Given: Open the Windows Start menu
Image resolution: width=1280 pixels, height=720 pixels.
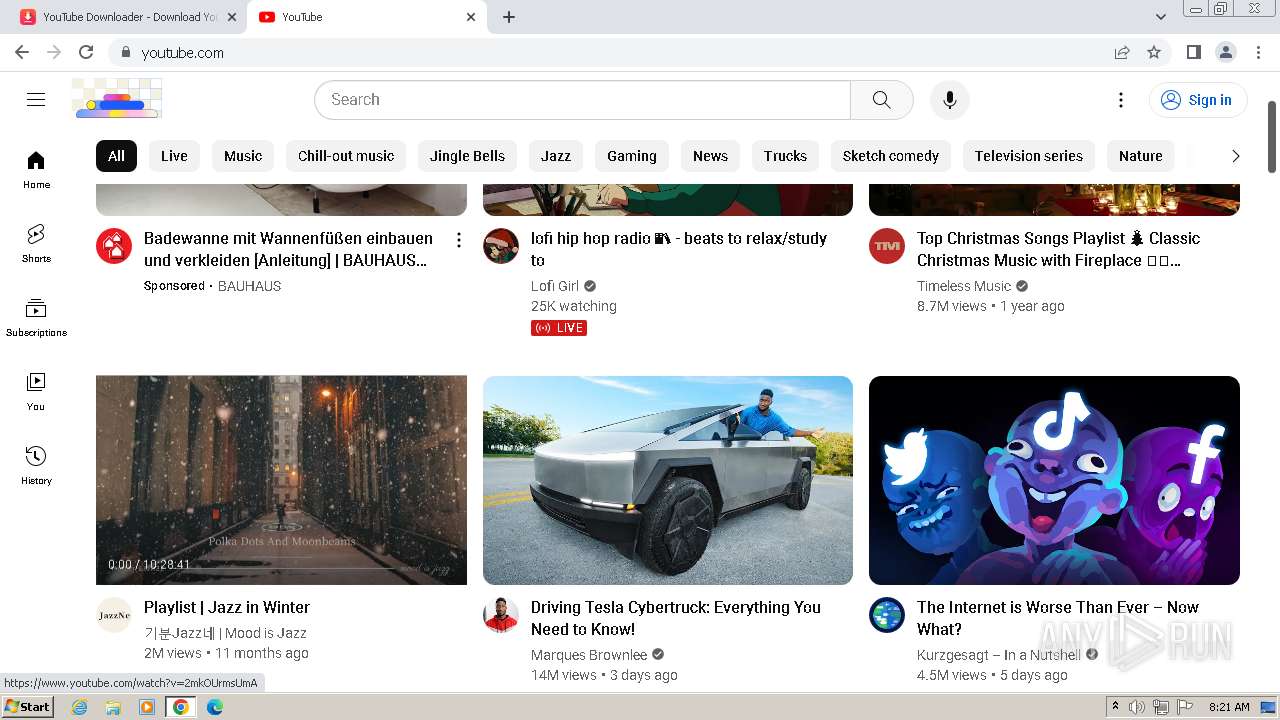Looking at the screenshot, I should (28, 707).
